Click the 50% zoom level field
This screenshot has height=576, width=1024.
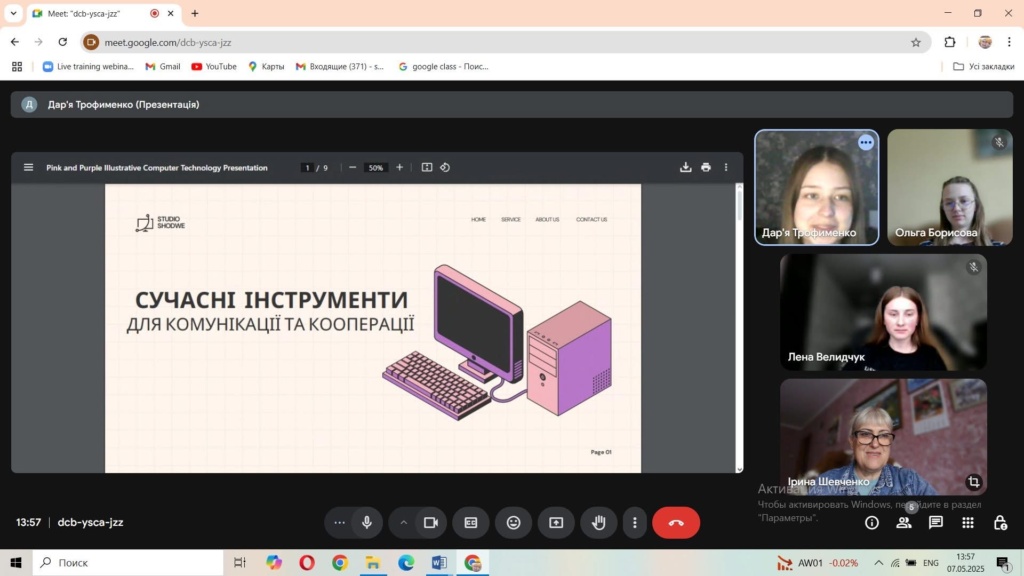pos(376,168)
